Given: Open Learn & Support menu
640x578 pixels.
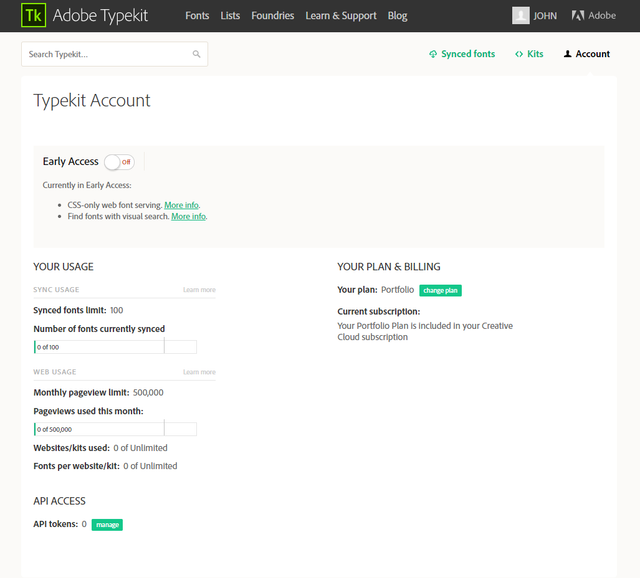Looking at the screenshot, I should 341,16.
